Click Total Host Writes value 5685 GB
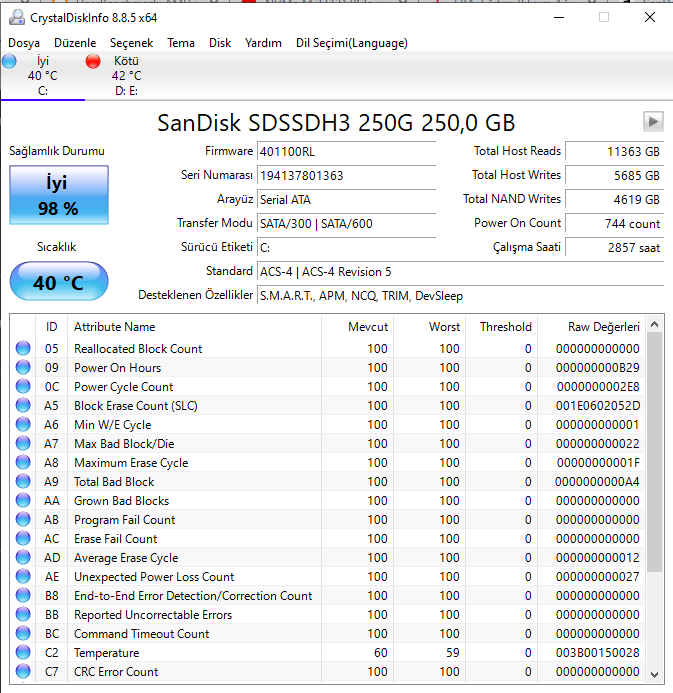This screenshot has height=693, width=673. click(615, 175)
